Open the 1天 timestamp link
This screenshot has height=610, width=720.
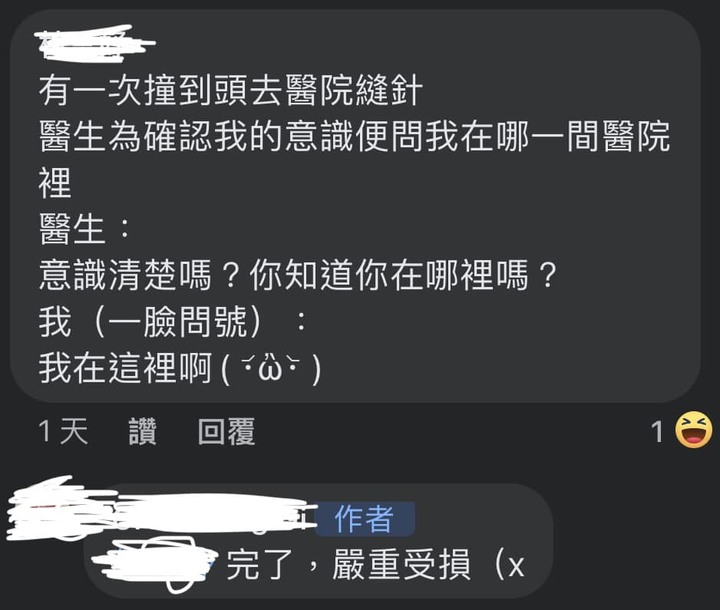coord(63,432)
